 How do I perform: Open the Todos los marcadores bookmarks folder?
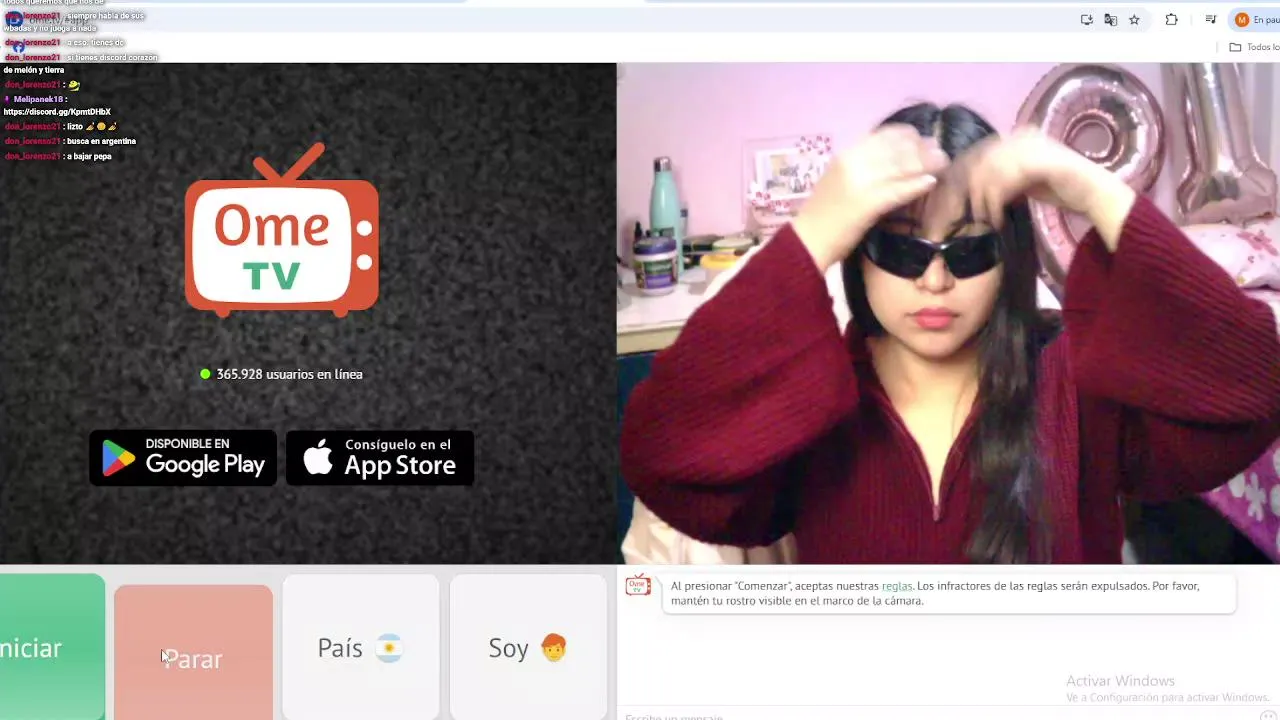(1254, 47)
